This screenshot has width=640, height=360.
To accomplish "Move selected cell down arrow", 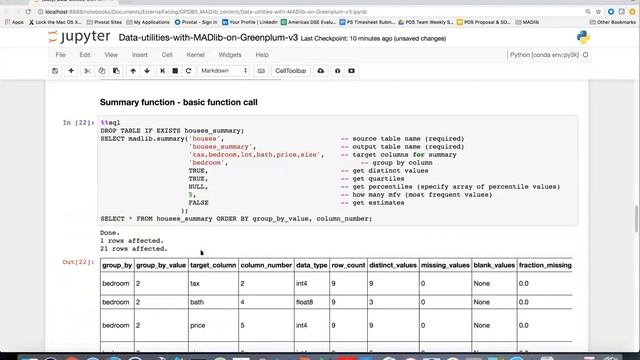I will 147,71.
